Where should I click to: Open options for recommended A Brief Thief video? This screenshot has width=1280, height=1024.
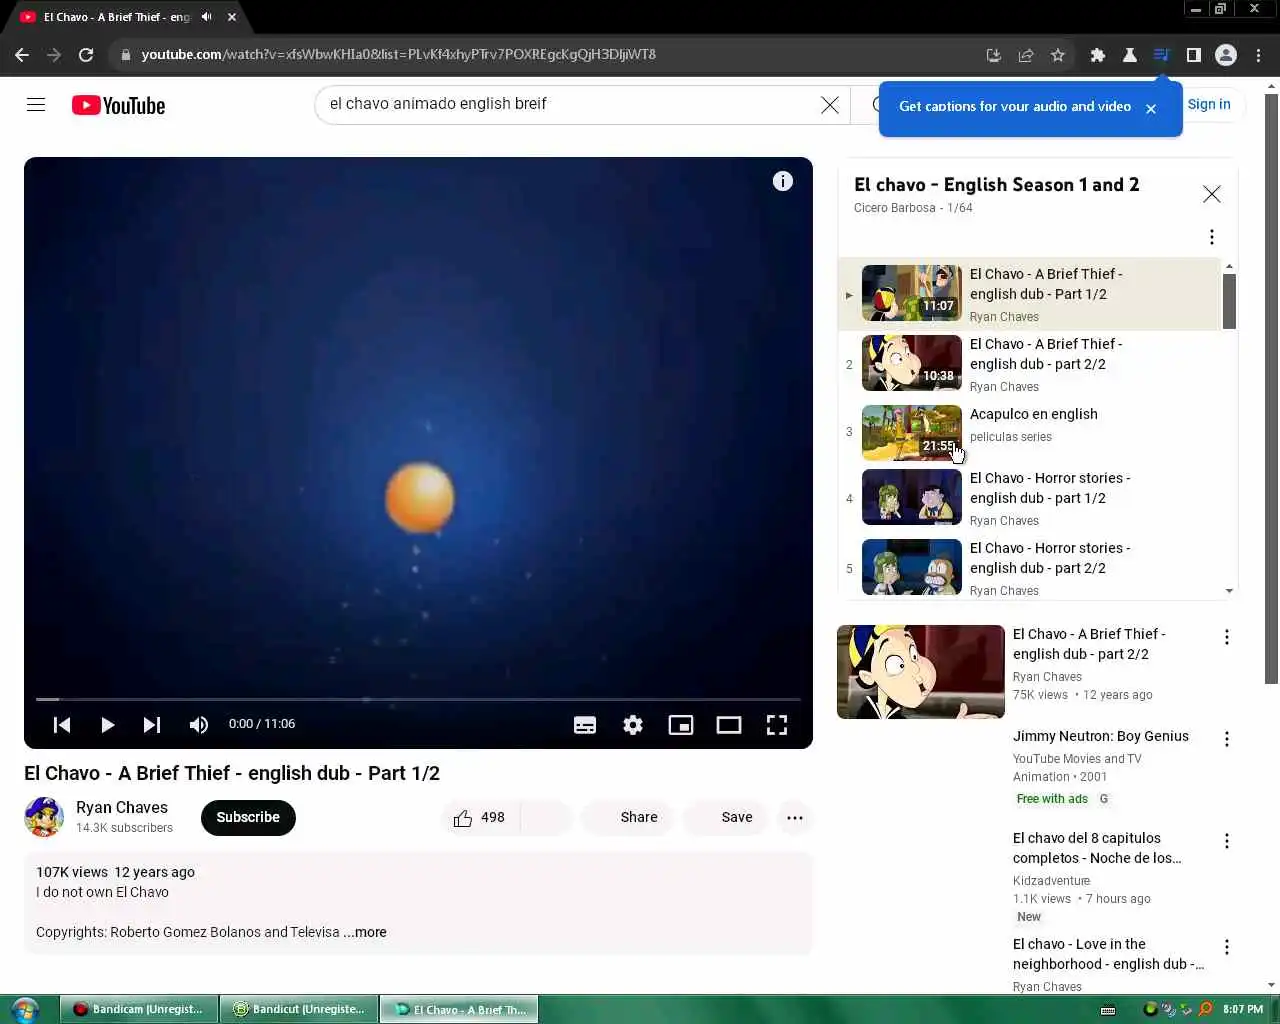[1227, 637]
